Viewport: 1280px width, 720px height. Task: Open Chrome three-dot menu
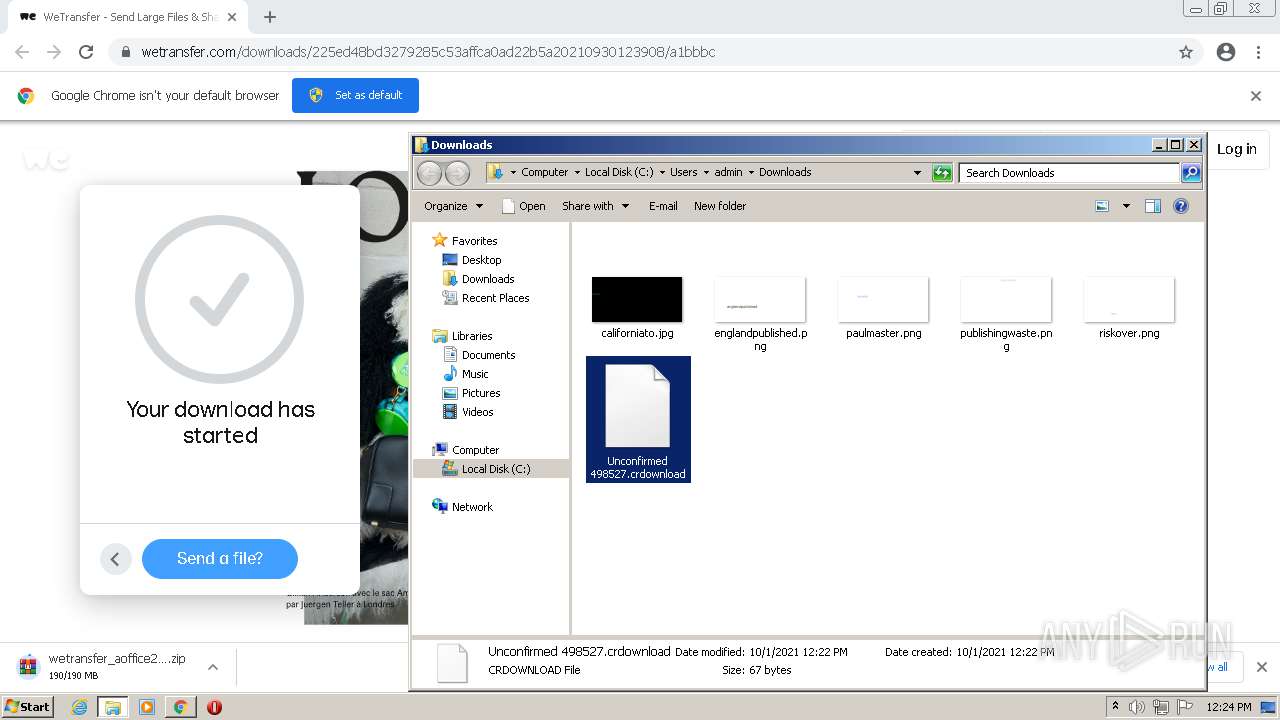click(x=1258, y=52)
